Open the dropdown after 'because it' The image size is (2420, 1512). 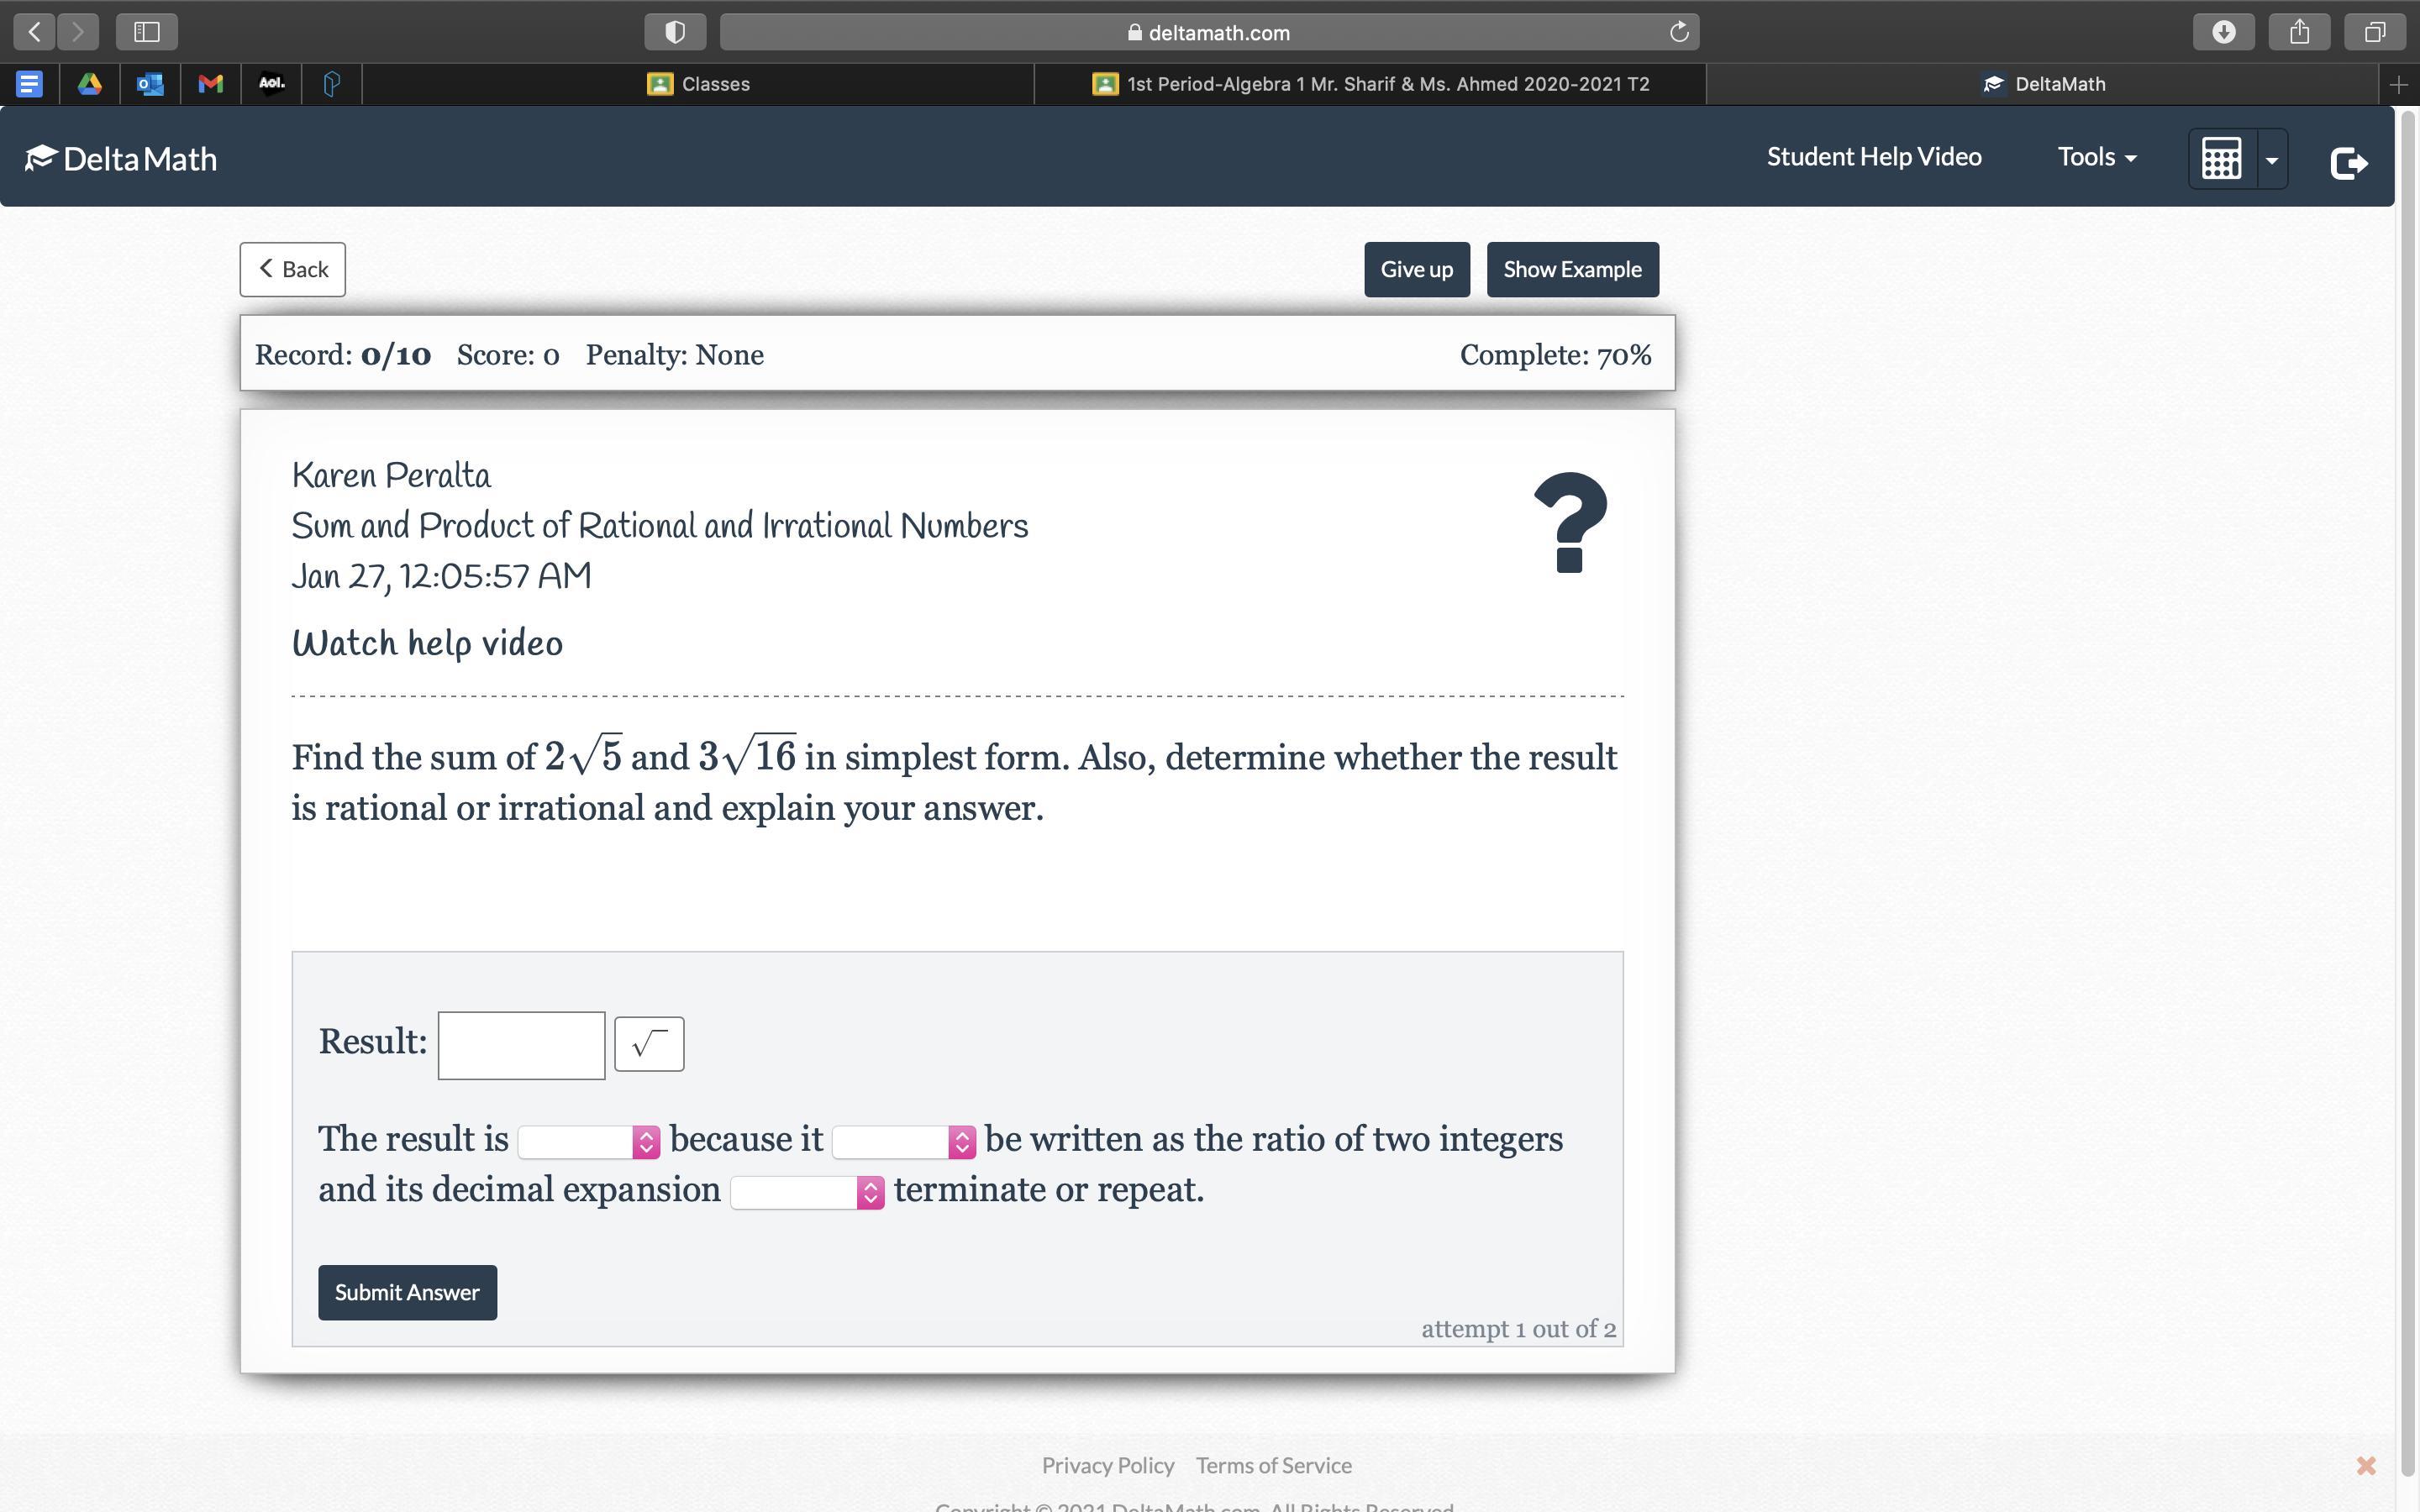pyautogui.click(x=903, y=1141)
